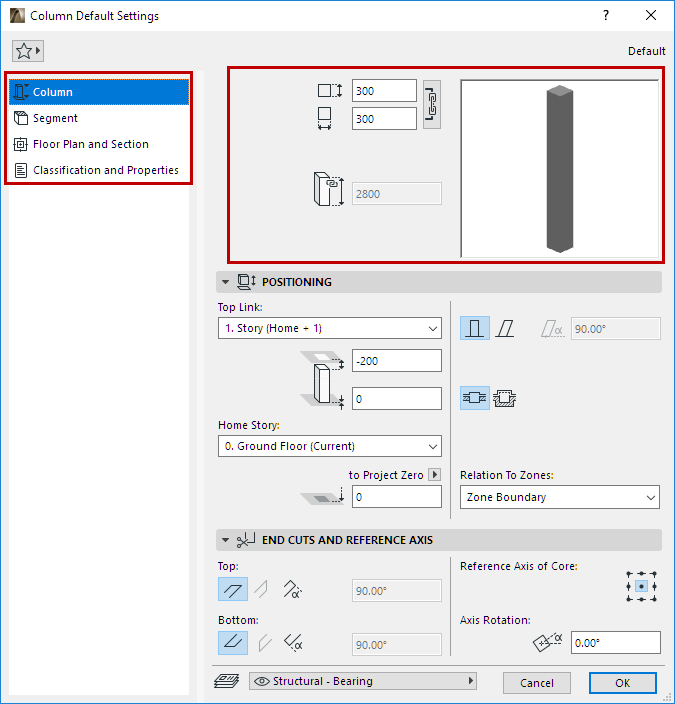Screen dimensions: 675x704
Task: Click the cross-section width field below the first 300
Action: coord(384,119)
